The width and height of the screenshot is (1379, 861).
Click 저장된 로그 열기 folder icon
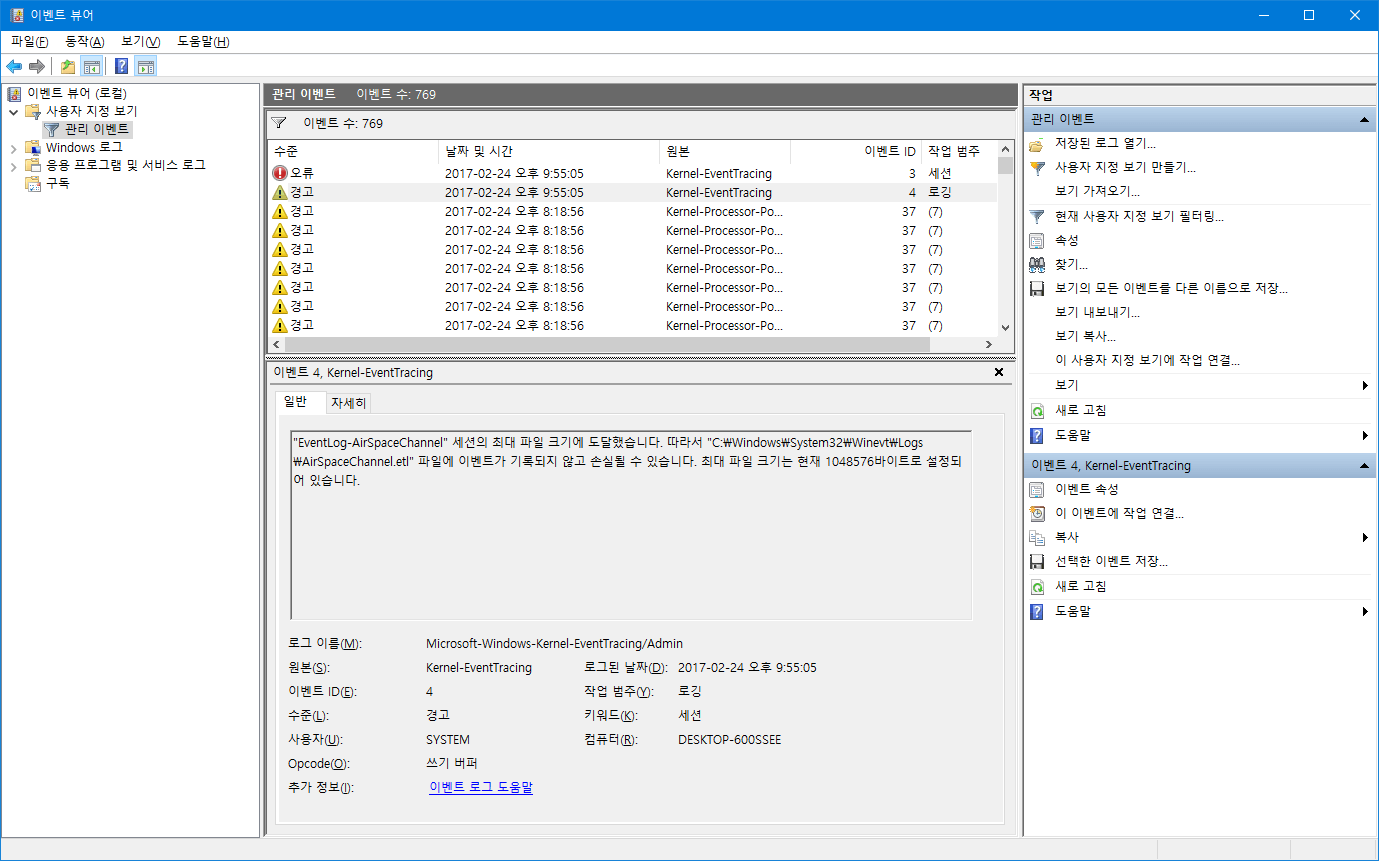1037,144
